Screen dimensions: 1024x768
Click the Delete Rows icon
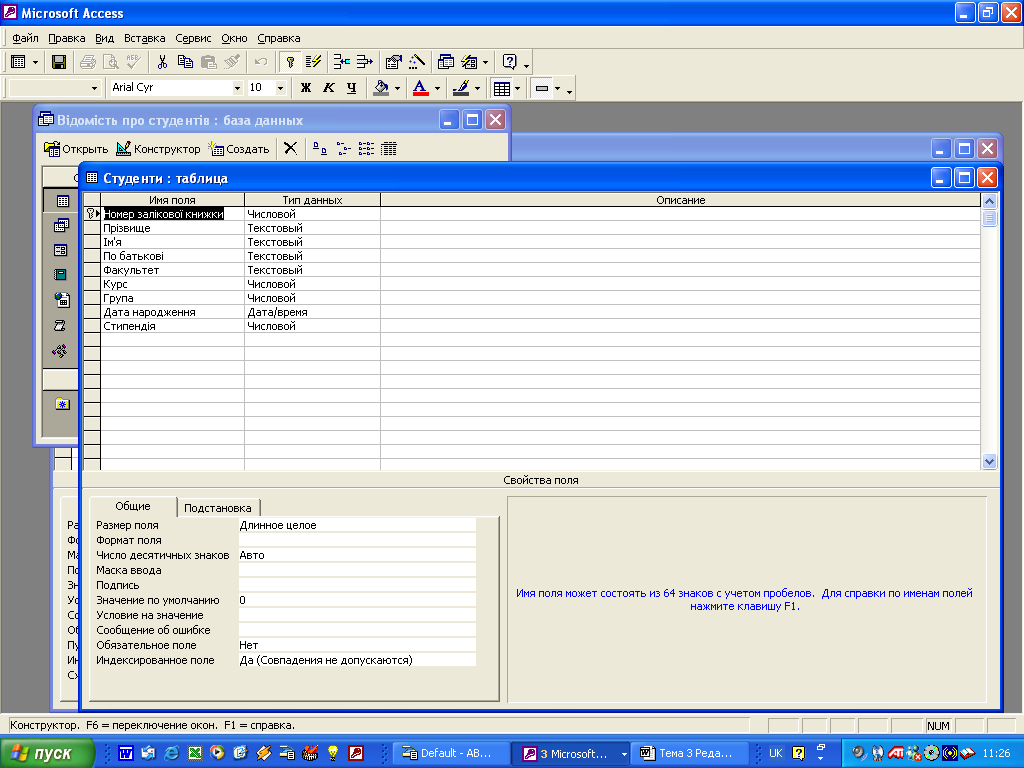364,62
